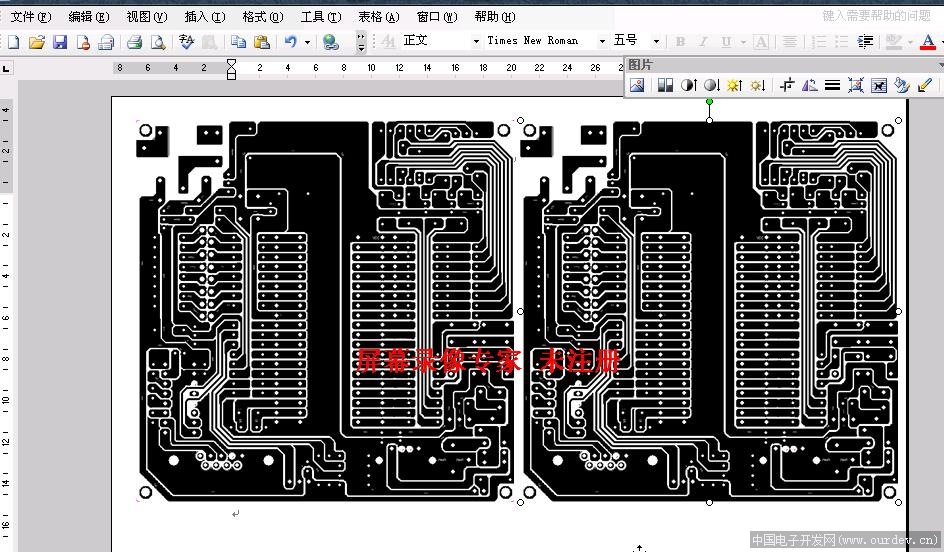Screen dimensions: 944x552
Task: Click the Insert Picture icon
Action: pyautogui.click(x=637, y=86)
